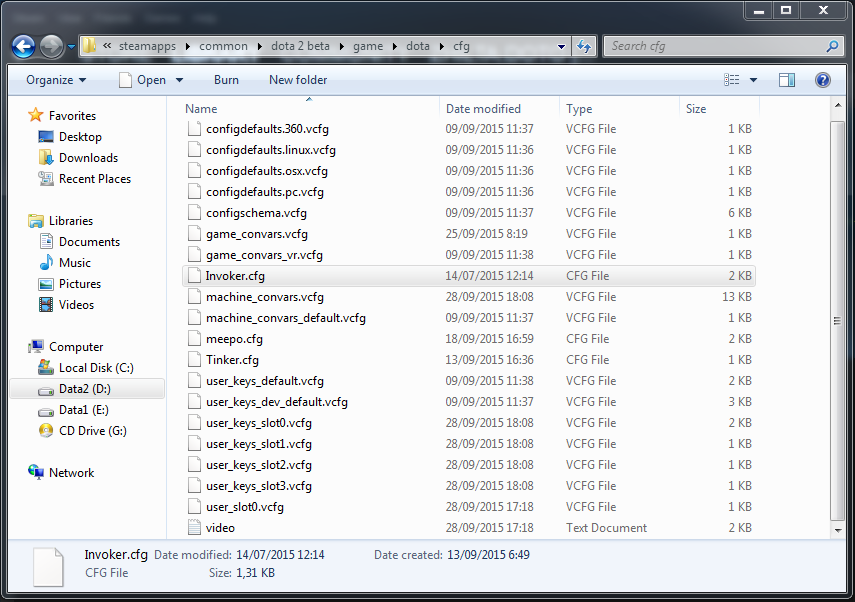Open the Documents library
The width and height of the screenshot is (855, 602).
point(89,242)
